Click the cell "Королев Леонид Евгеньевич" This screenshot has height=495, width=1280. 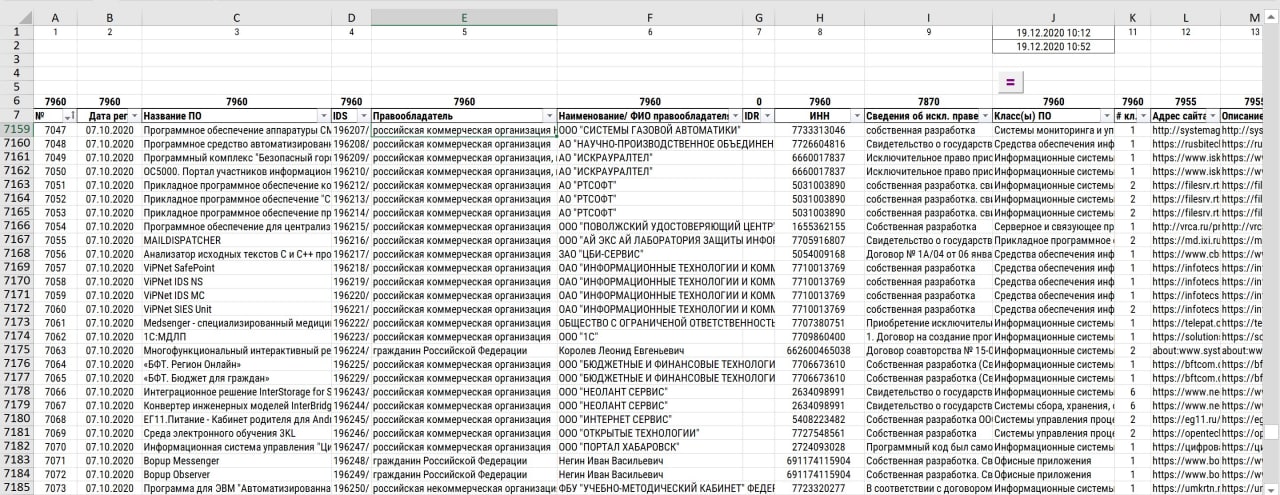650,350
